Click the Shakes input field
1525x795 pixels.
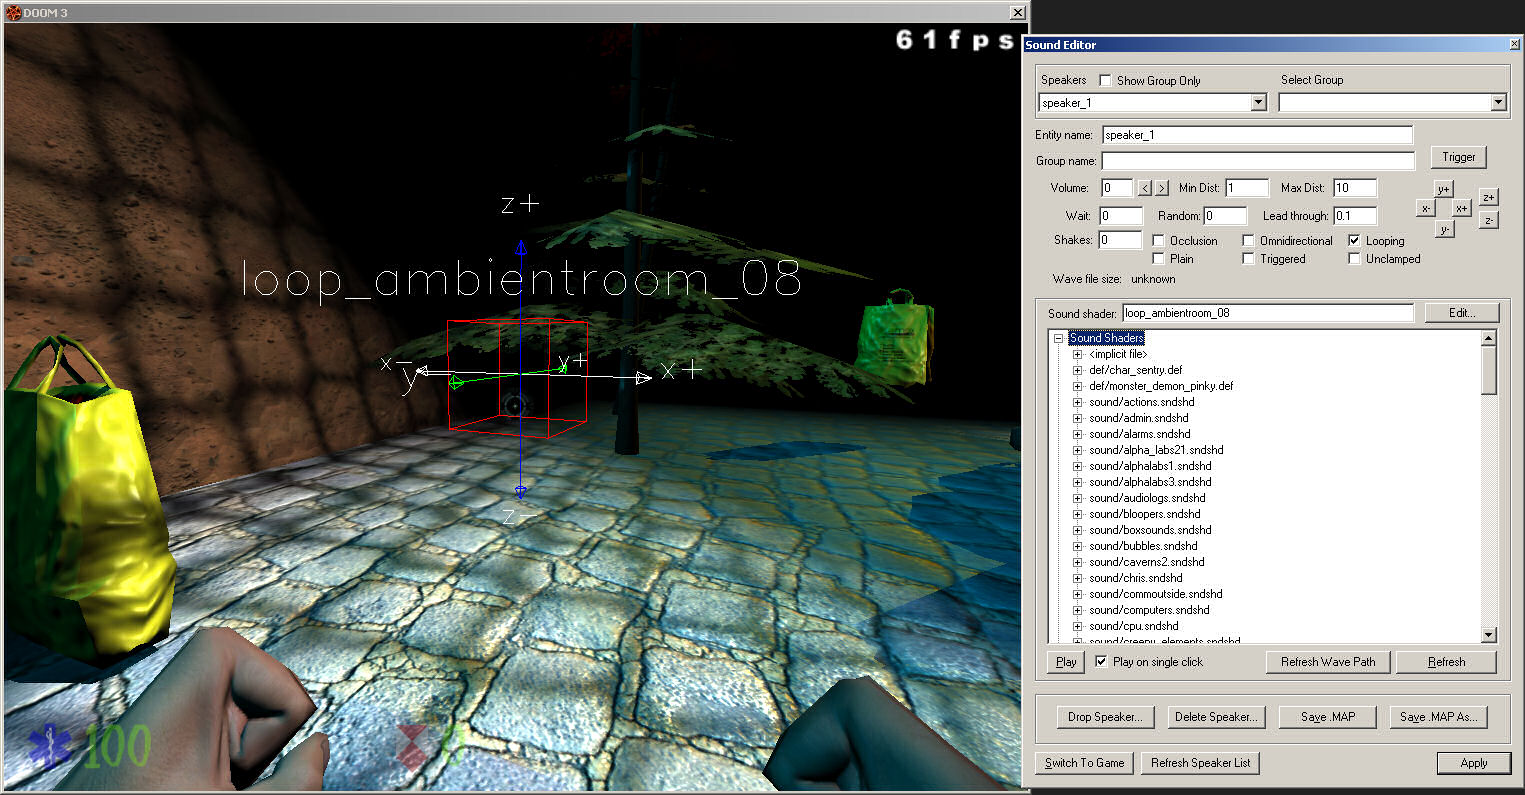(1120, 240)
